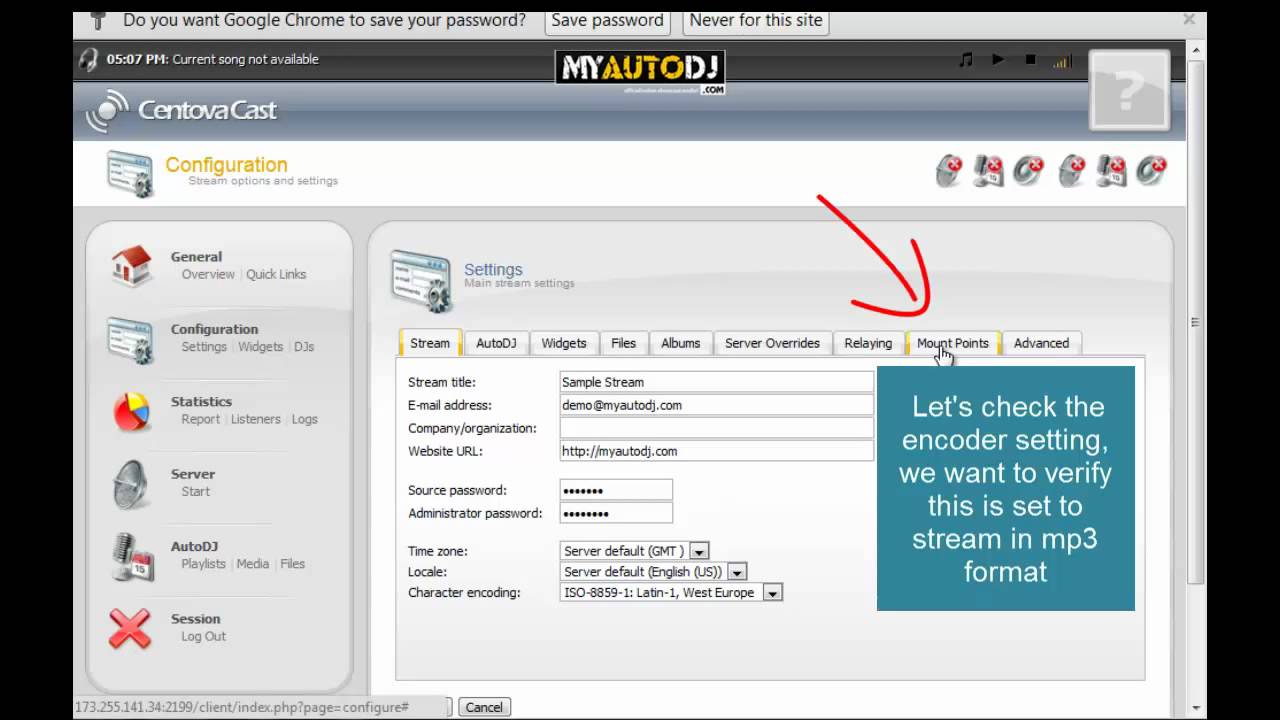The height and width of the screenshot is (720, 1280).
Task: Click the Cancel button
Action: tap(484, 707)
